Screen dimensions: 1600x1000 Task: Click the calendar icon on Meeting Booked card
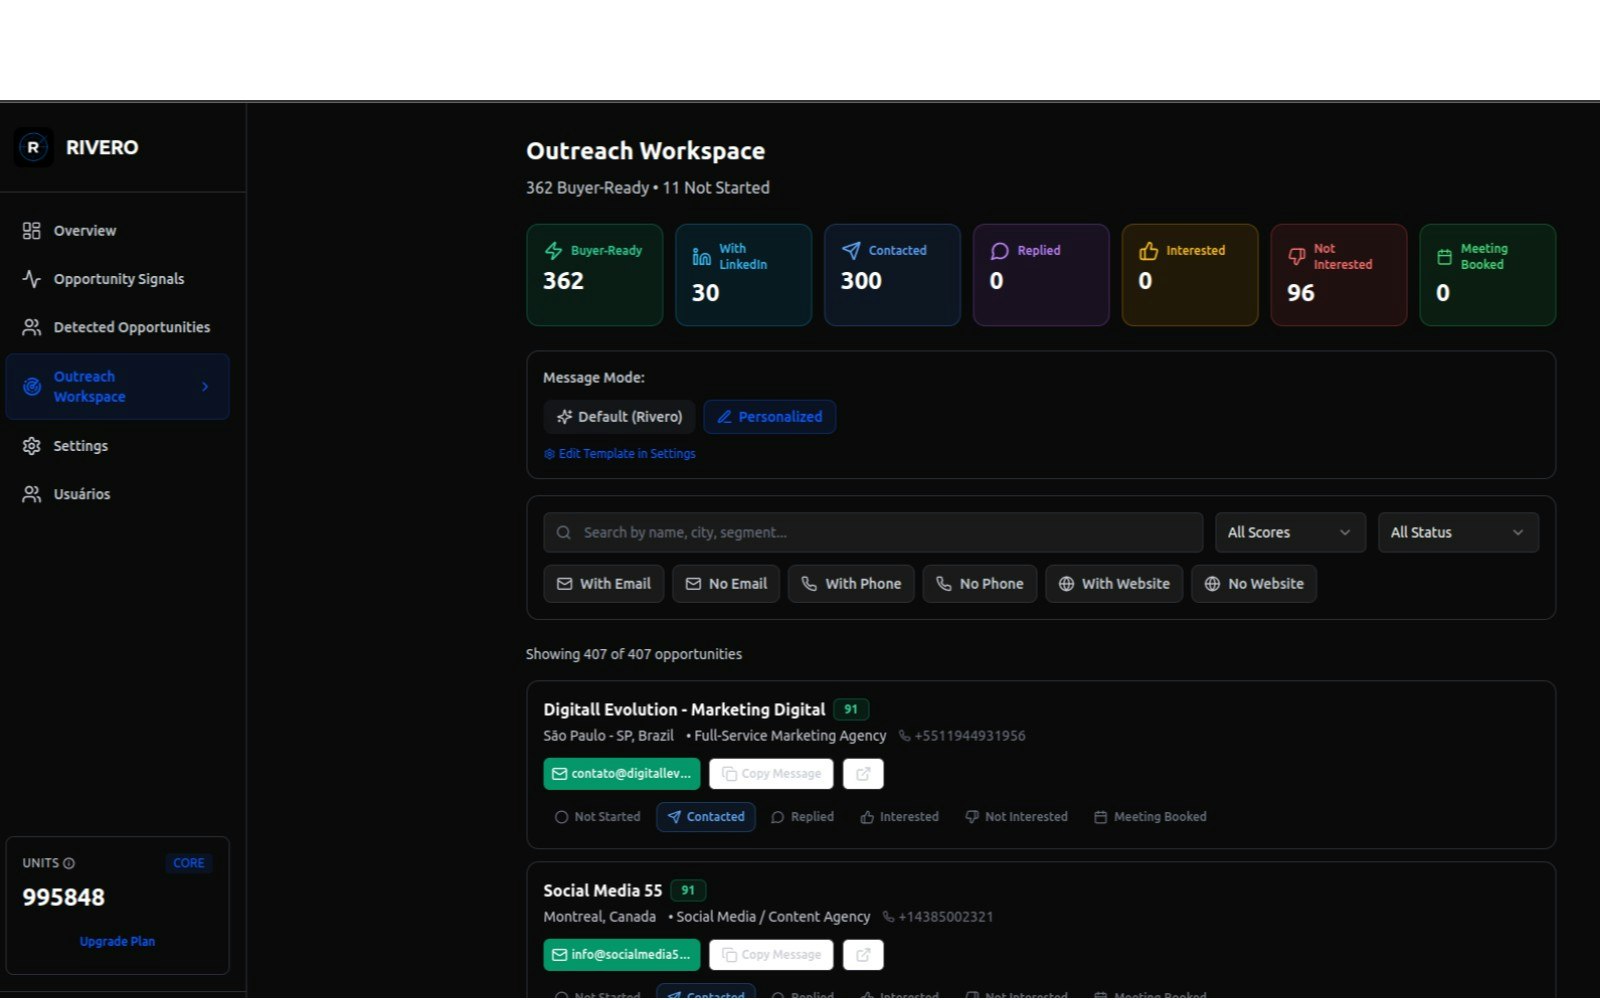pos(1444,256)
